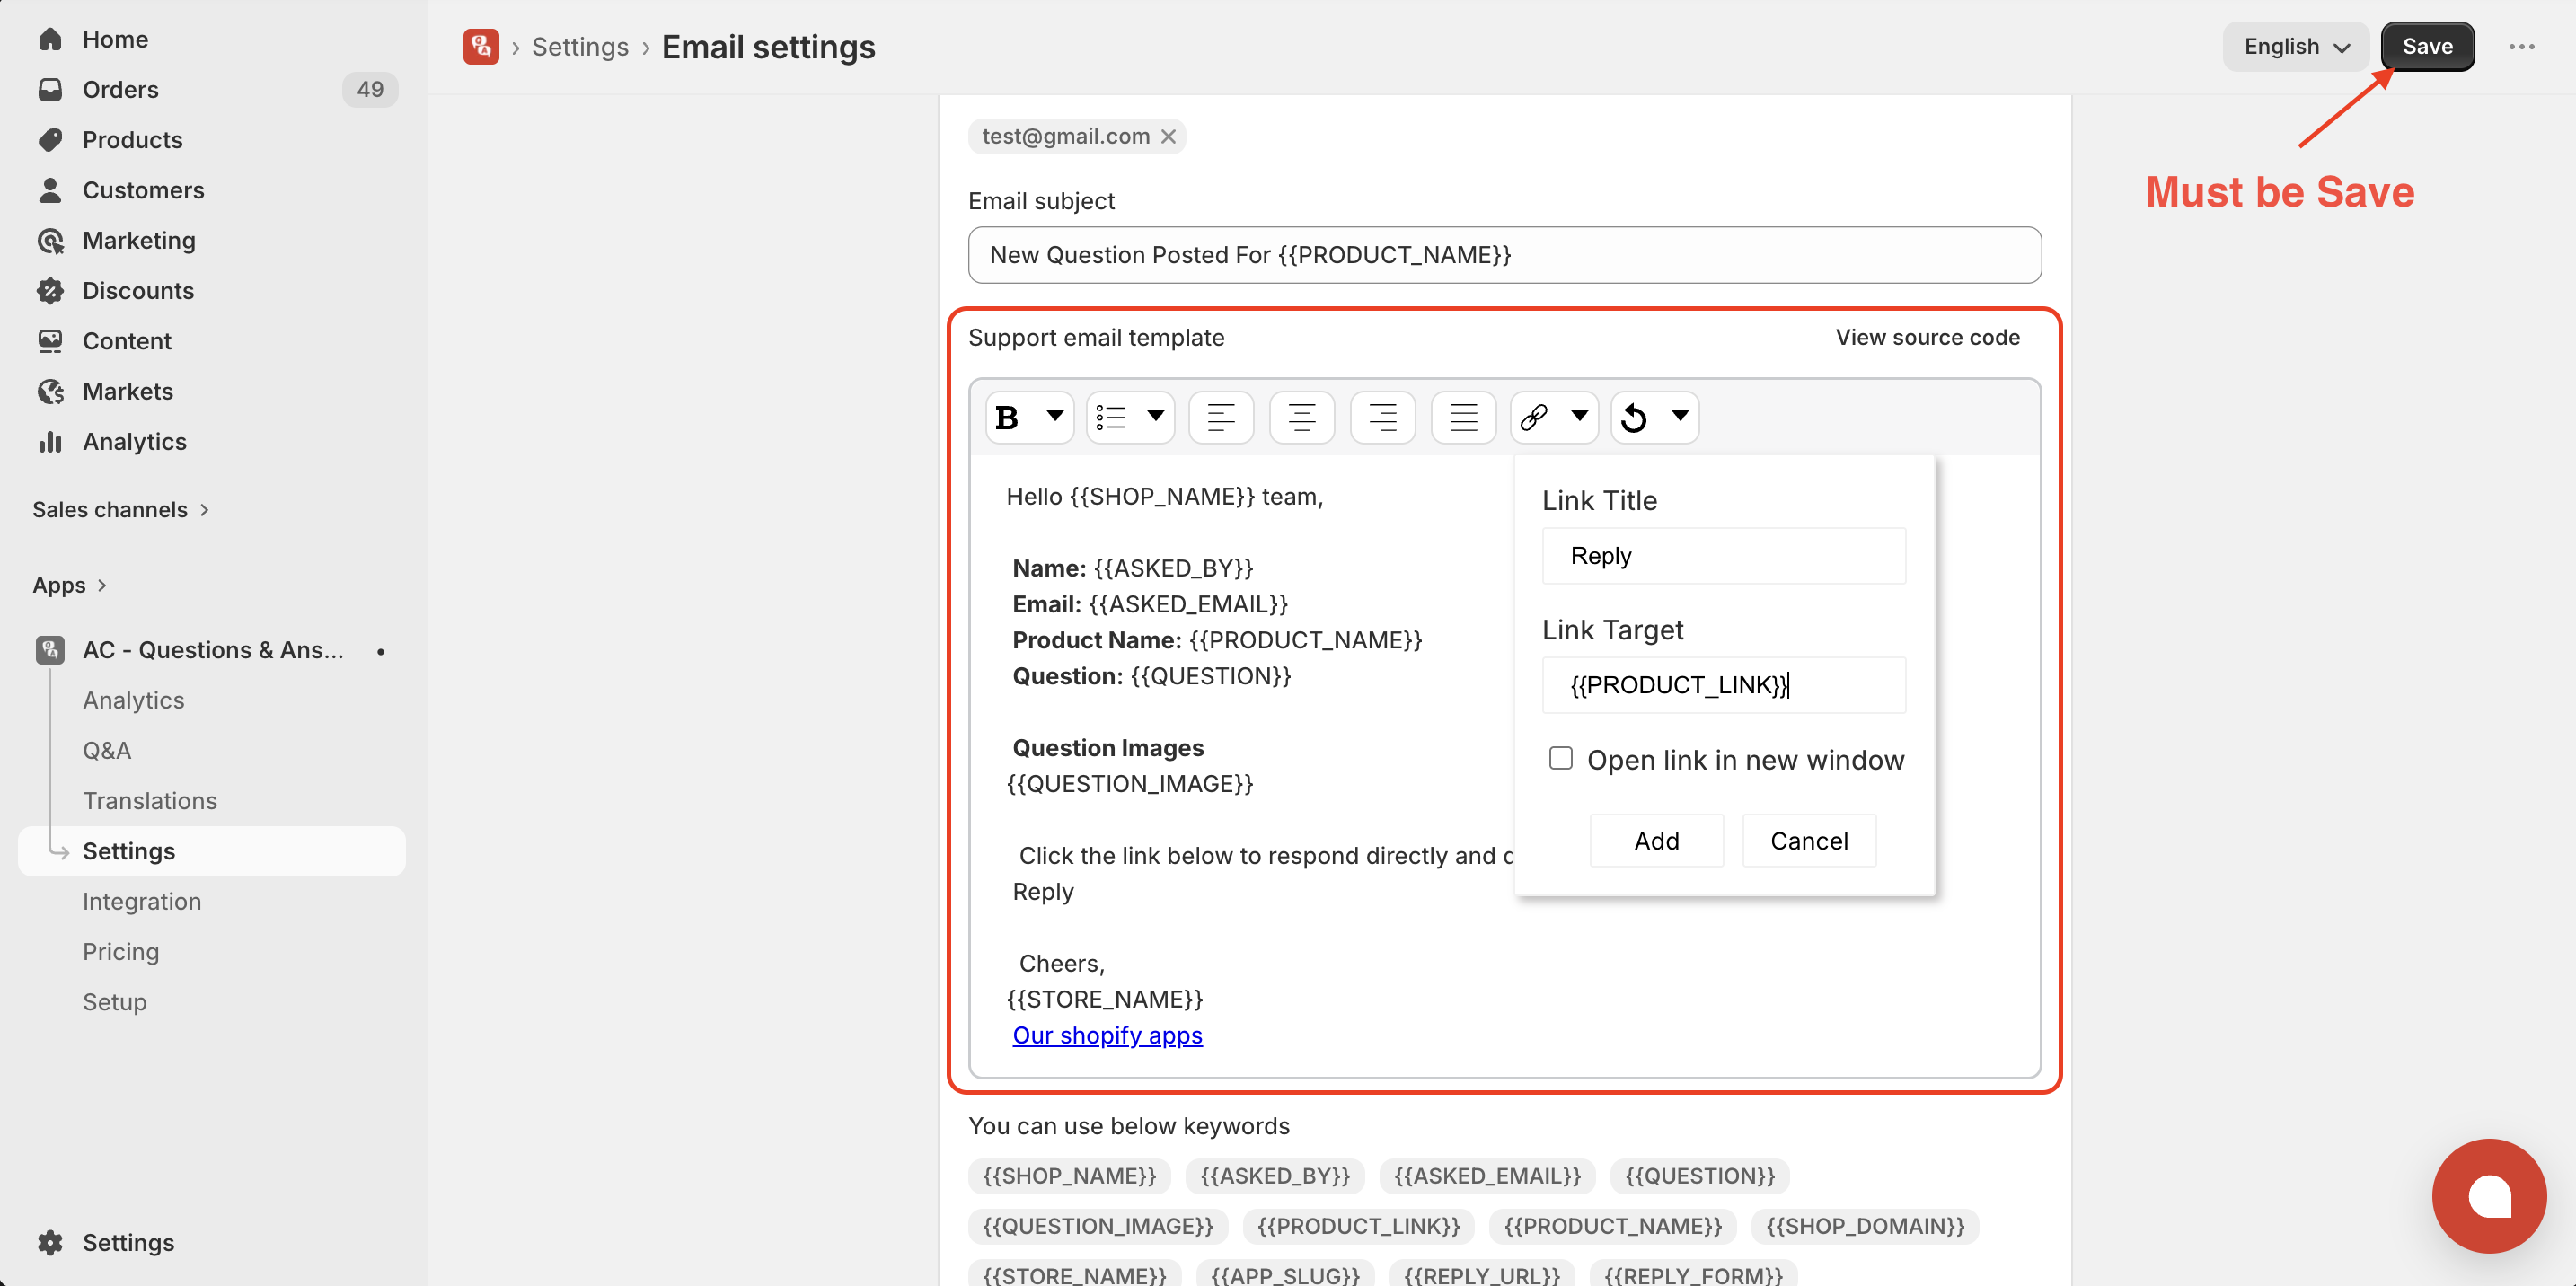Align text left in editor
Viewport: 2576px width, 1286px height.
point(1220,417)
